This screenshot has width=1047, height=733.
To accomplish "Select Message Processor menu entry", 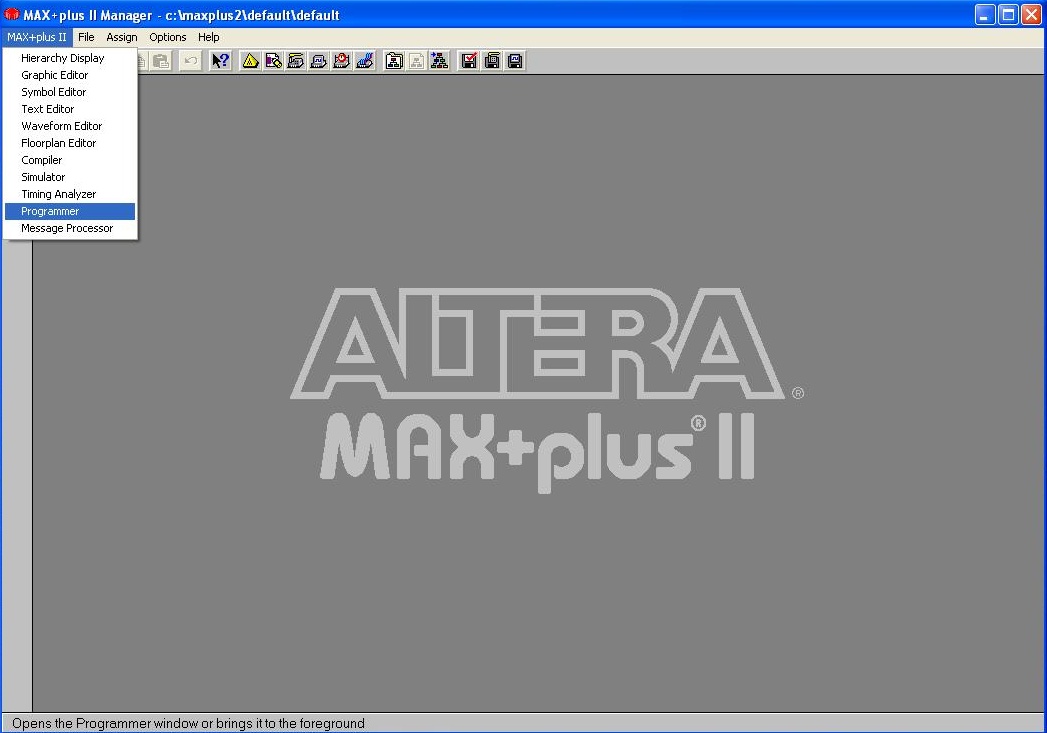I will click(70, 228).
